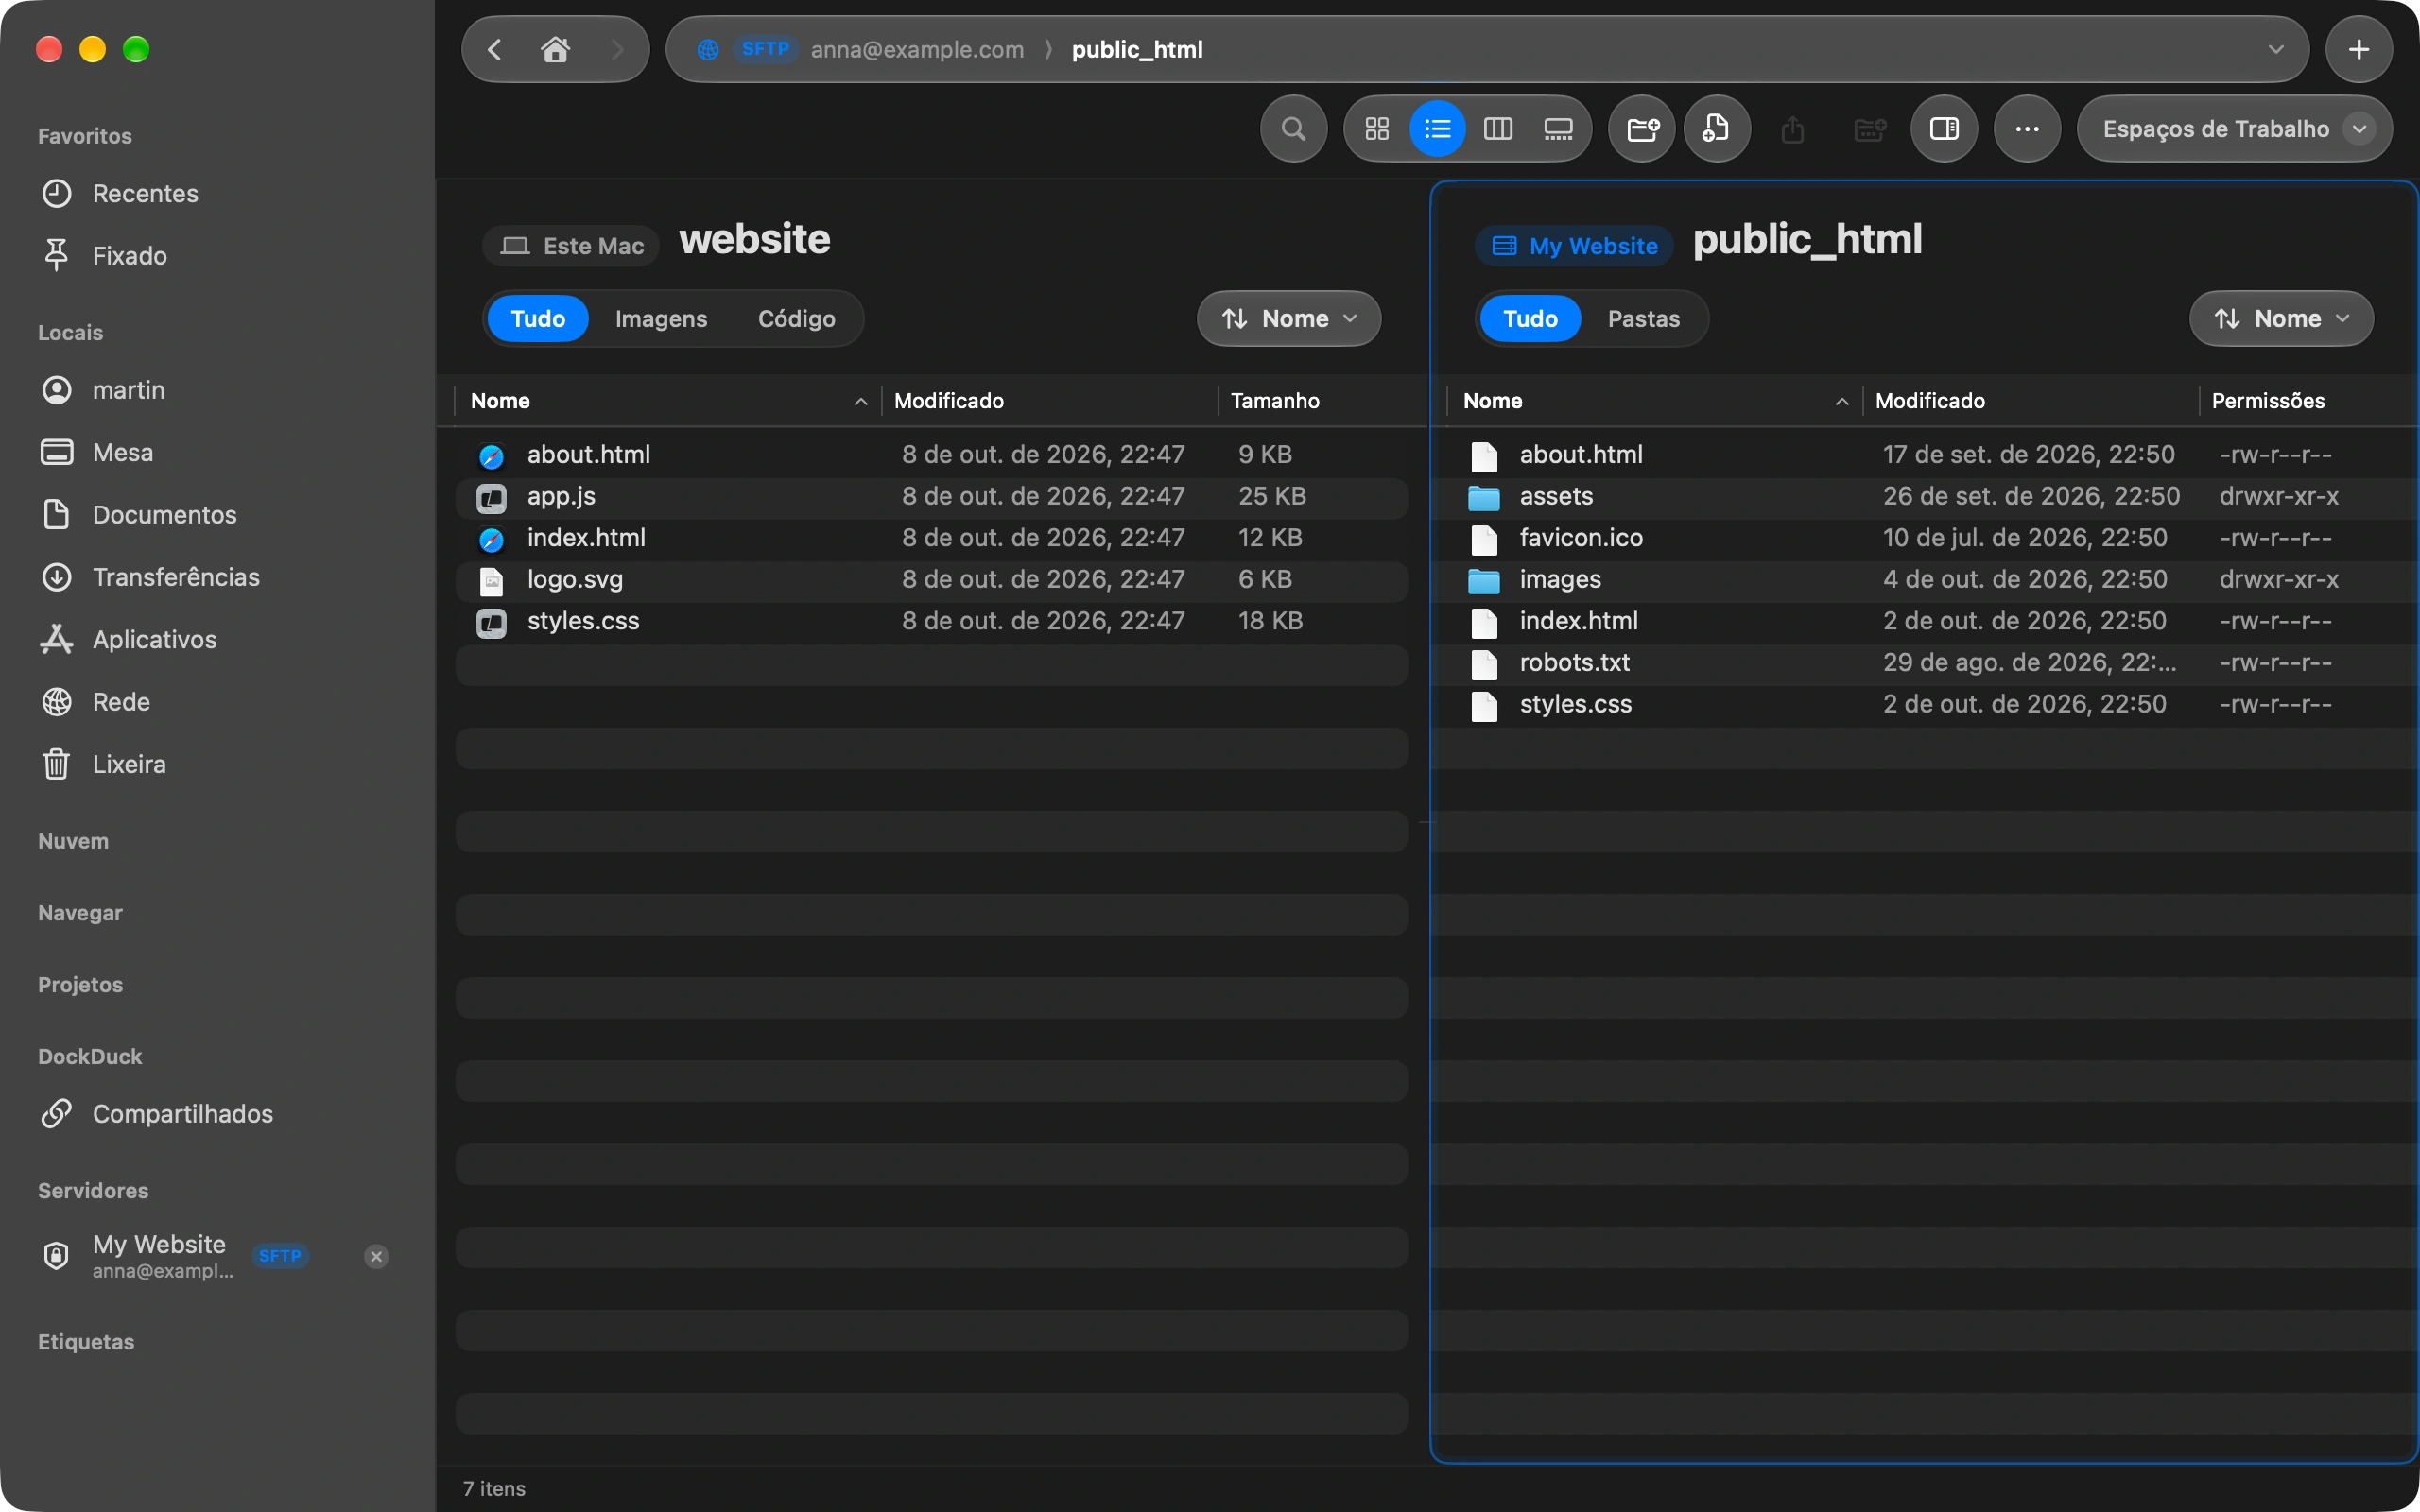Screen dimensions: 2420x1512
Task: Open the search magnifier in toolbar
Action: coord(1293,129)
